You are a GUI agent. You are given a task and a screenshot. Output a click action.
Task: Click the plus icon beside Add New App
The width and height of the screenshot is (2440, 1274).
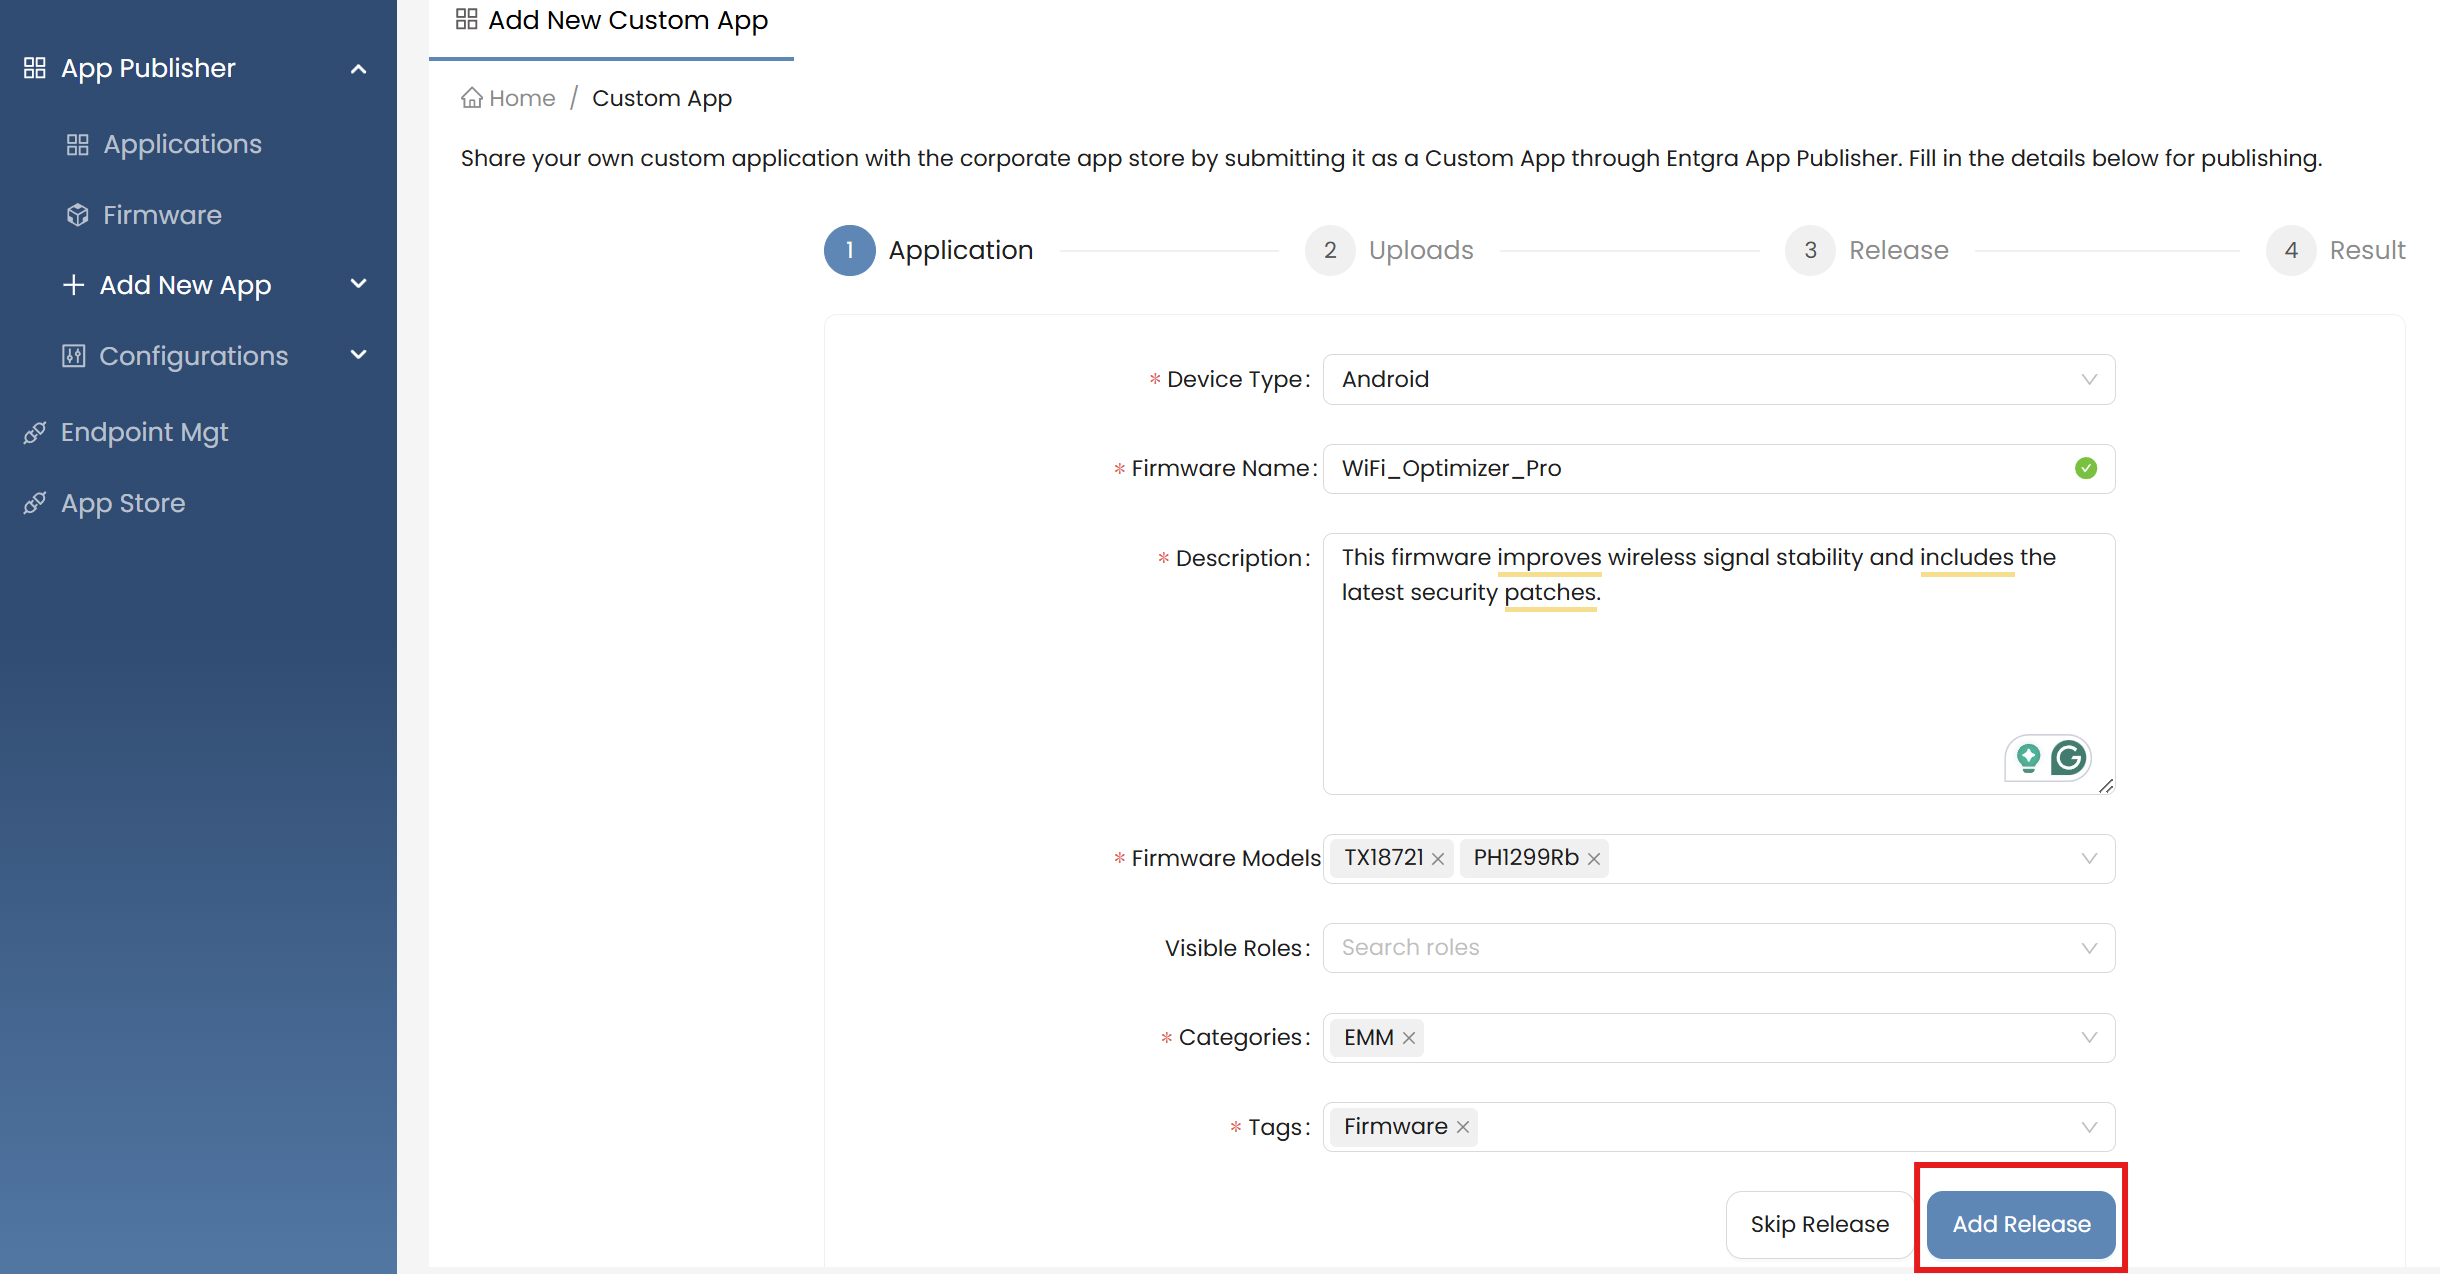pos(73,285)
